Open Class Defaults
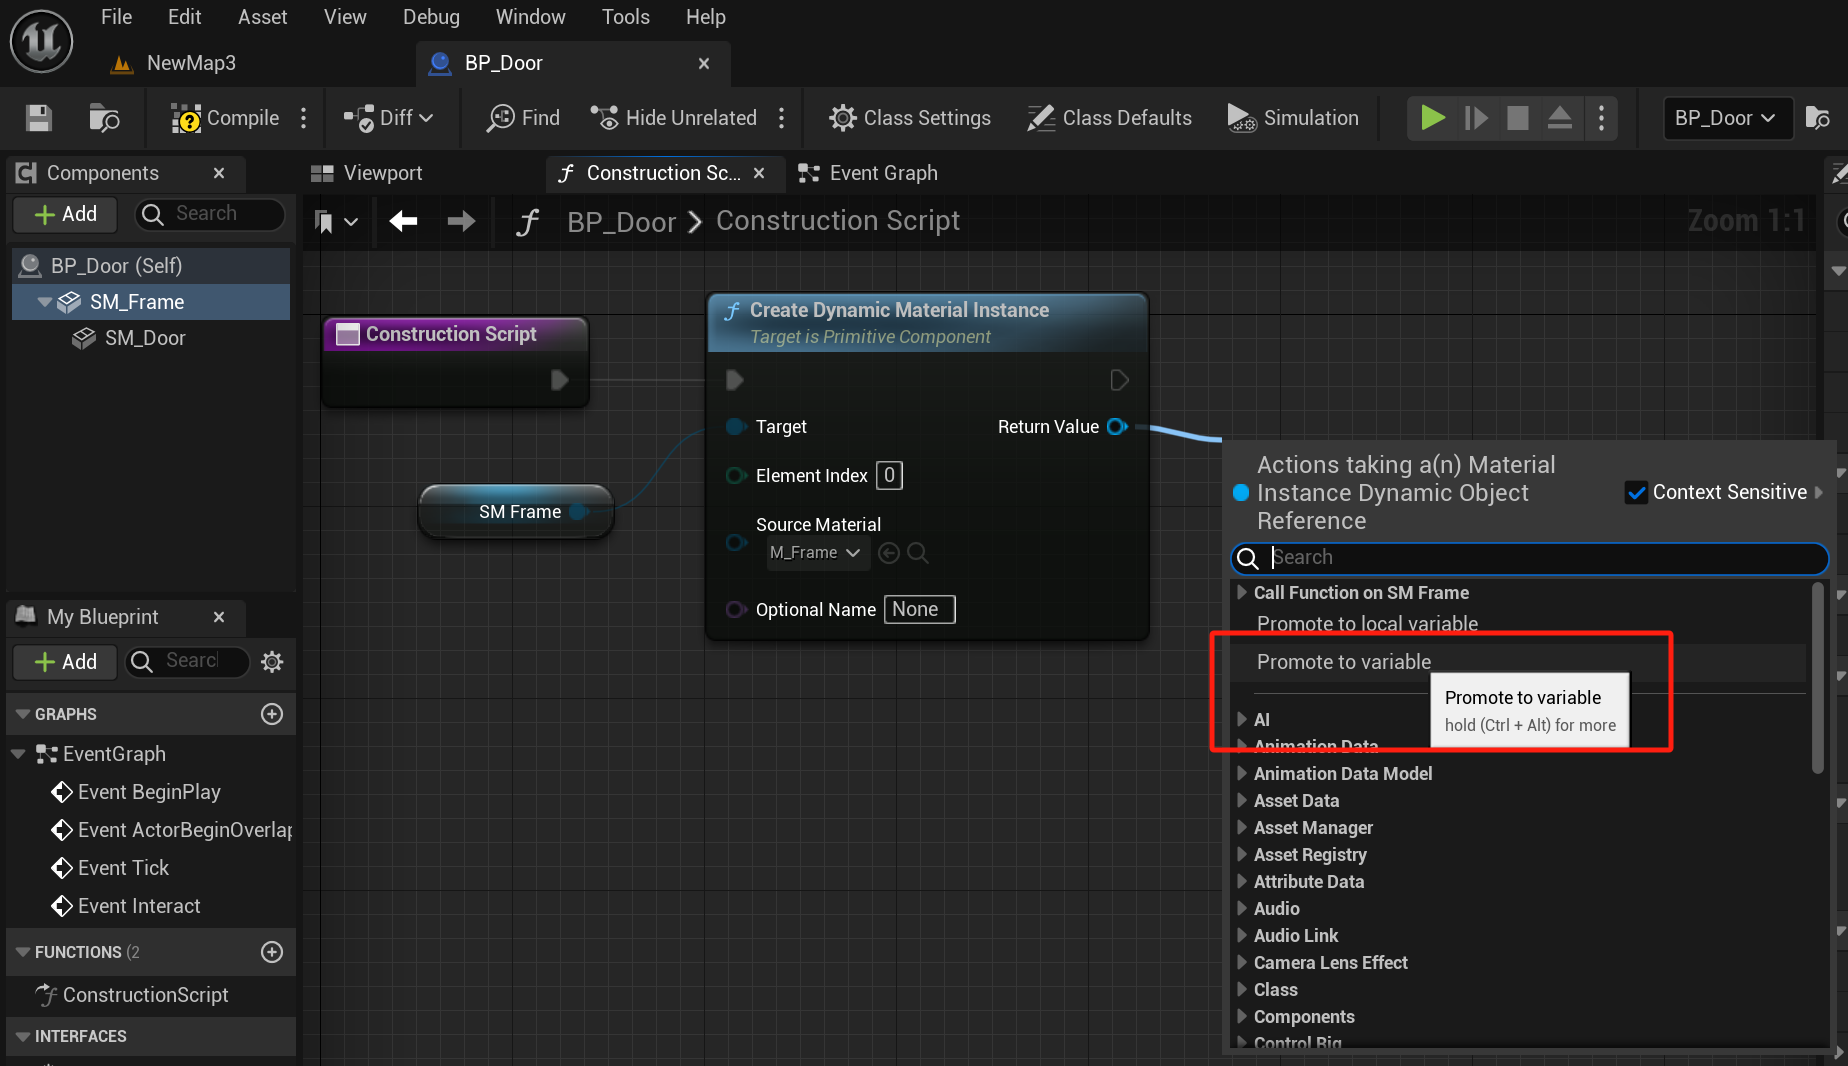The image size is (1848, 1066). (1110, 118)
